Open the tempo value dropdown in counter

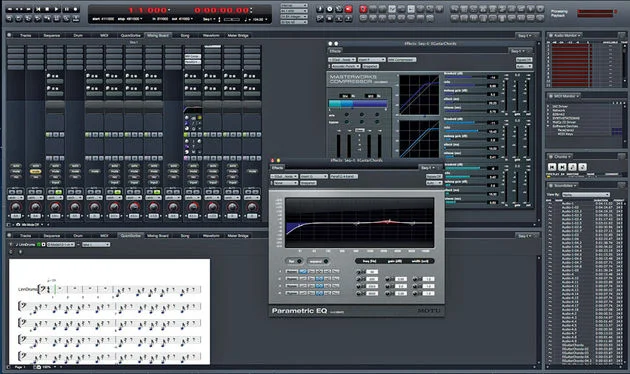point(260,19)
